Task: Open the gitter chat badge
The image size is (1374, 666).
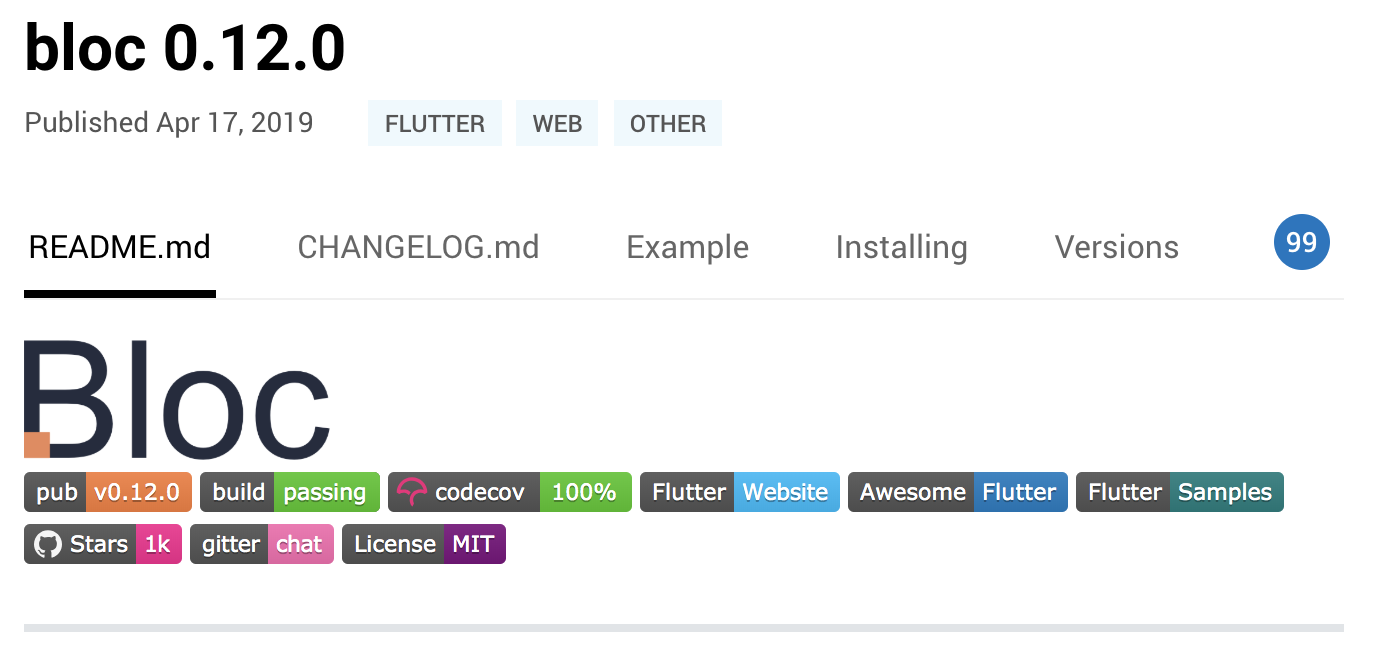Action: click(x=262, y=544)
